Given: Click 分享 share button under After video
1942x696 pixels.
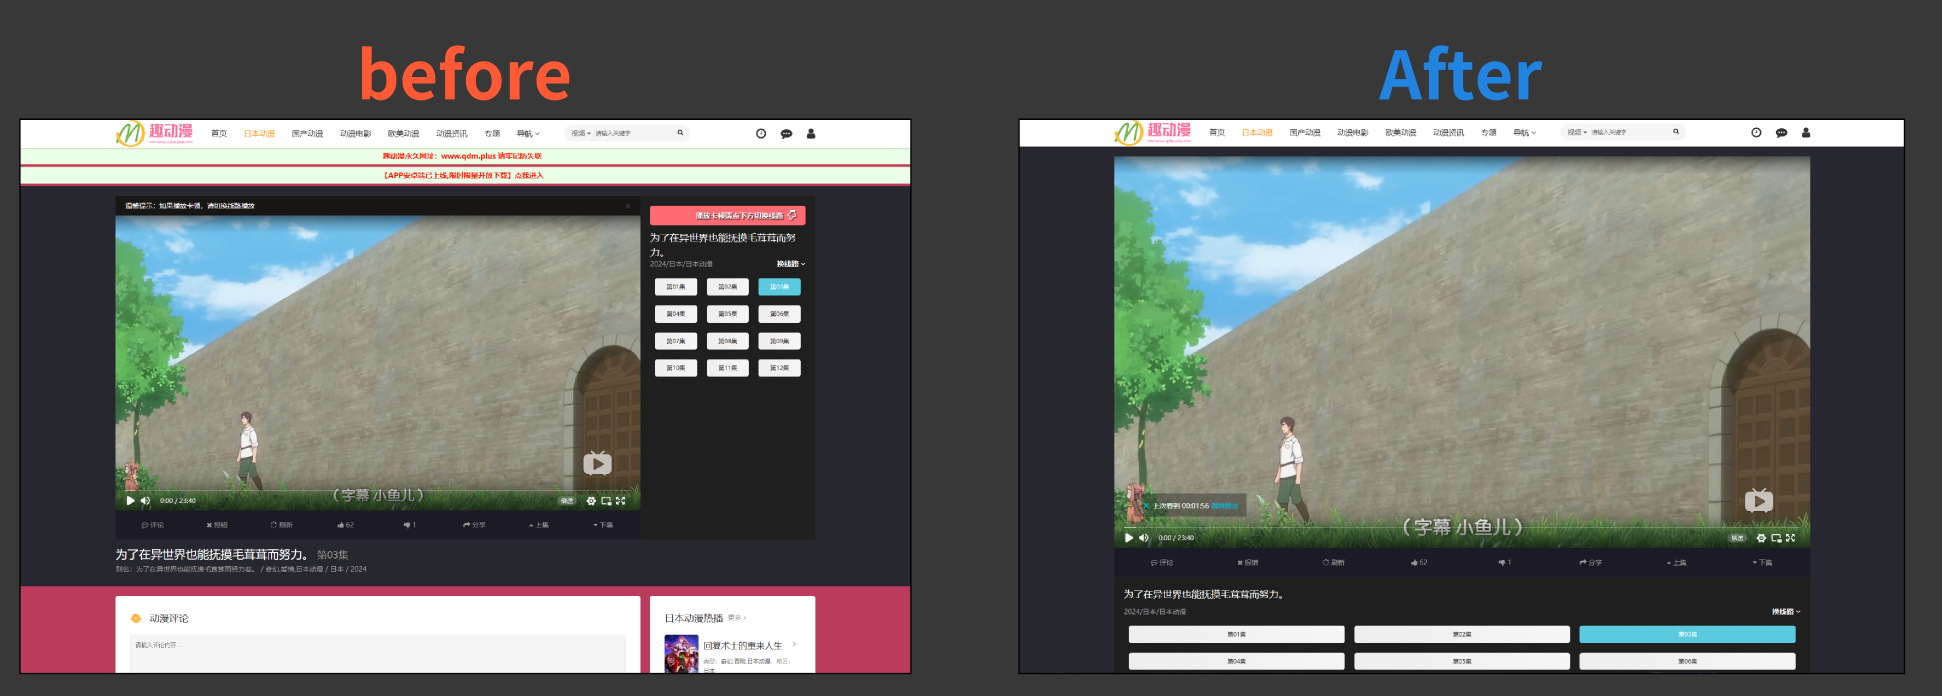Looking at the screenshot, I should click(x=1591, y=562).
